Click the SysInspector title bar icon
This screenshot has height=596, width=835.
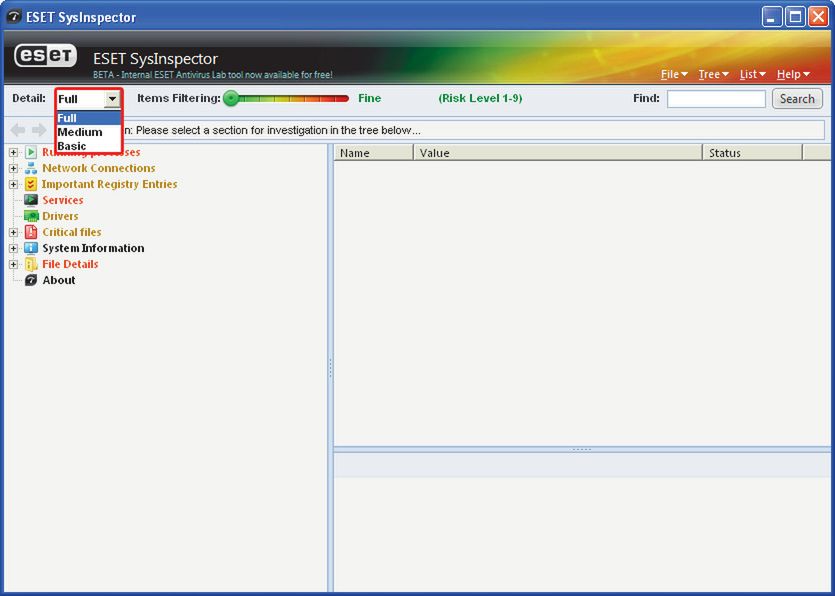click(14, 17)
